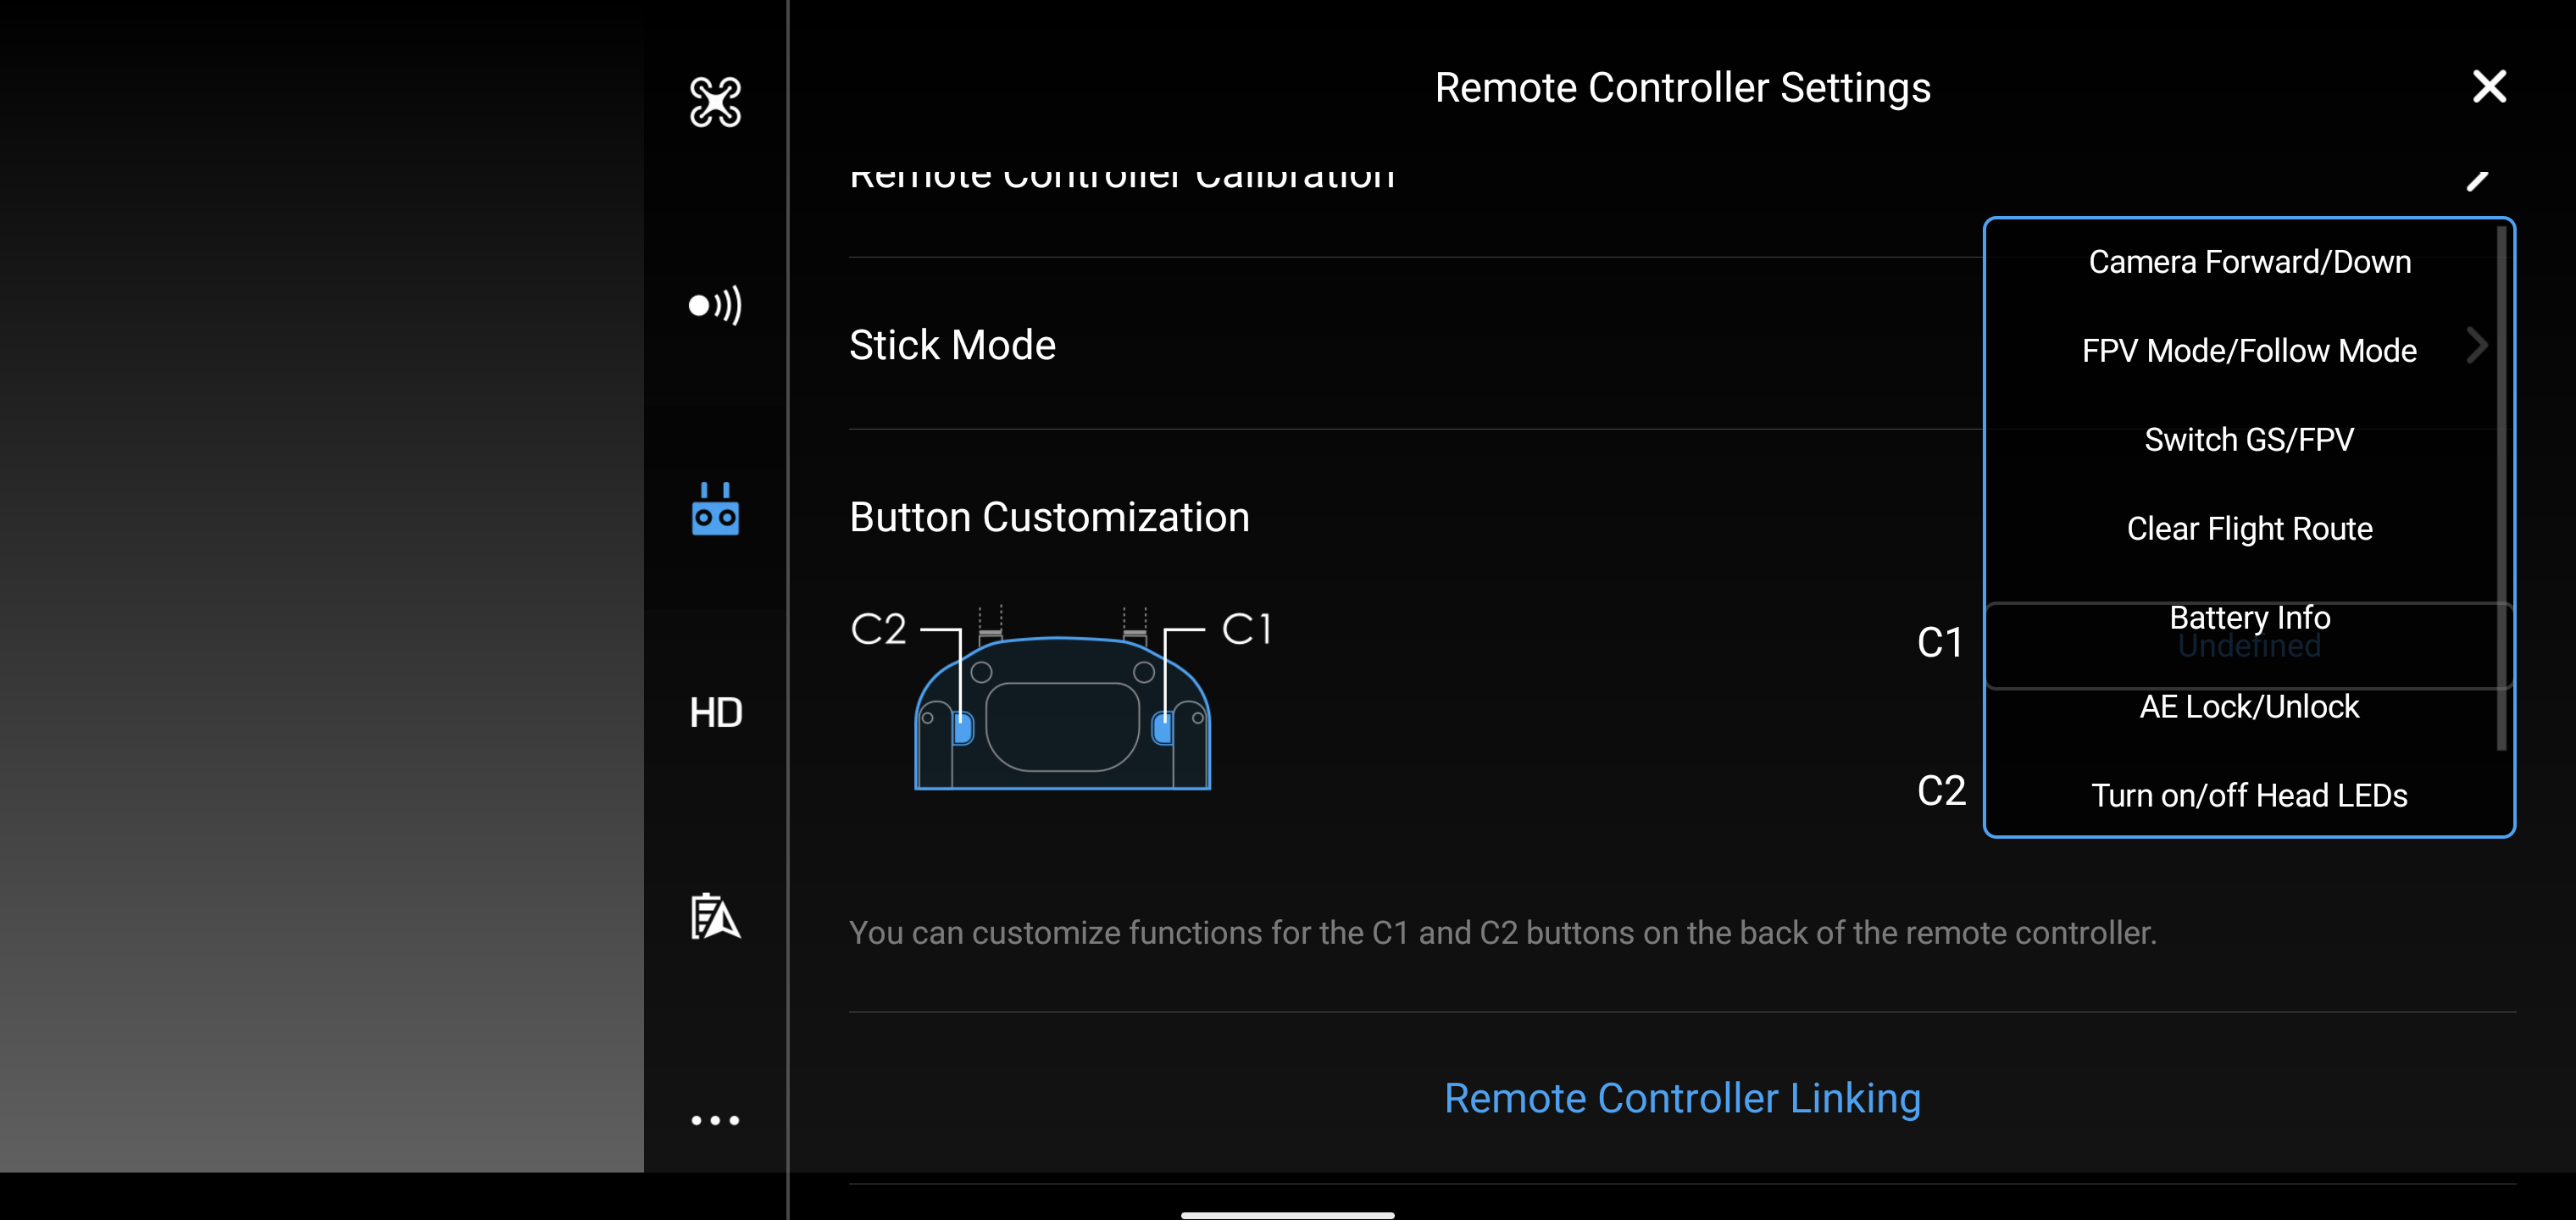
Task: Select Camera Forward/Down option
Action: coord(2249,262)
